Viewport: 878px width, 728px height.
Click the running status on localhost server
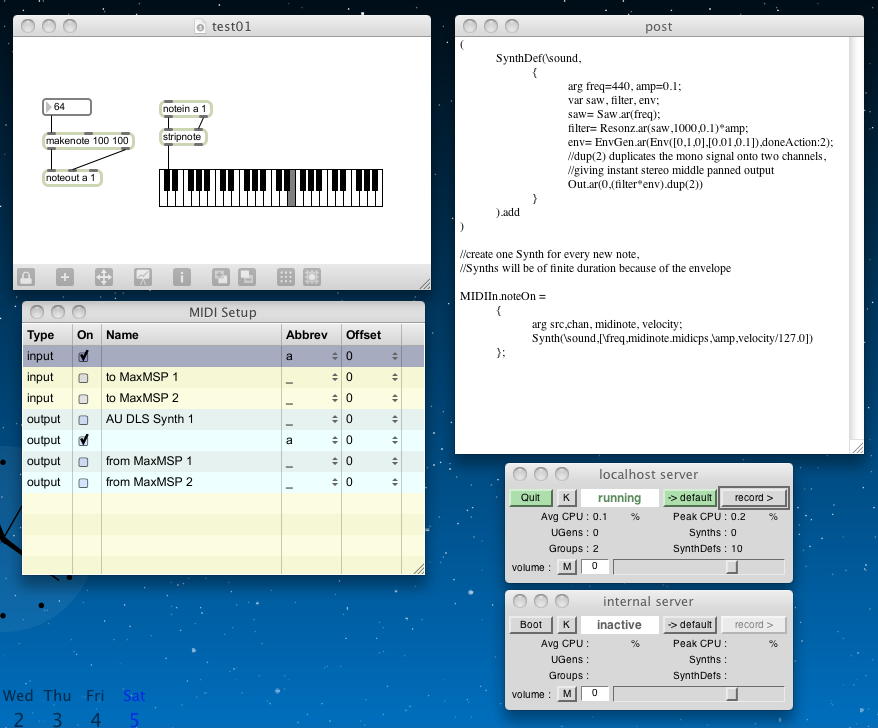point(619,498)
